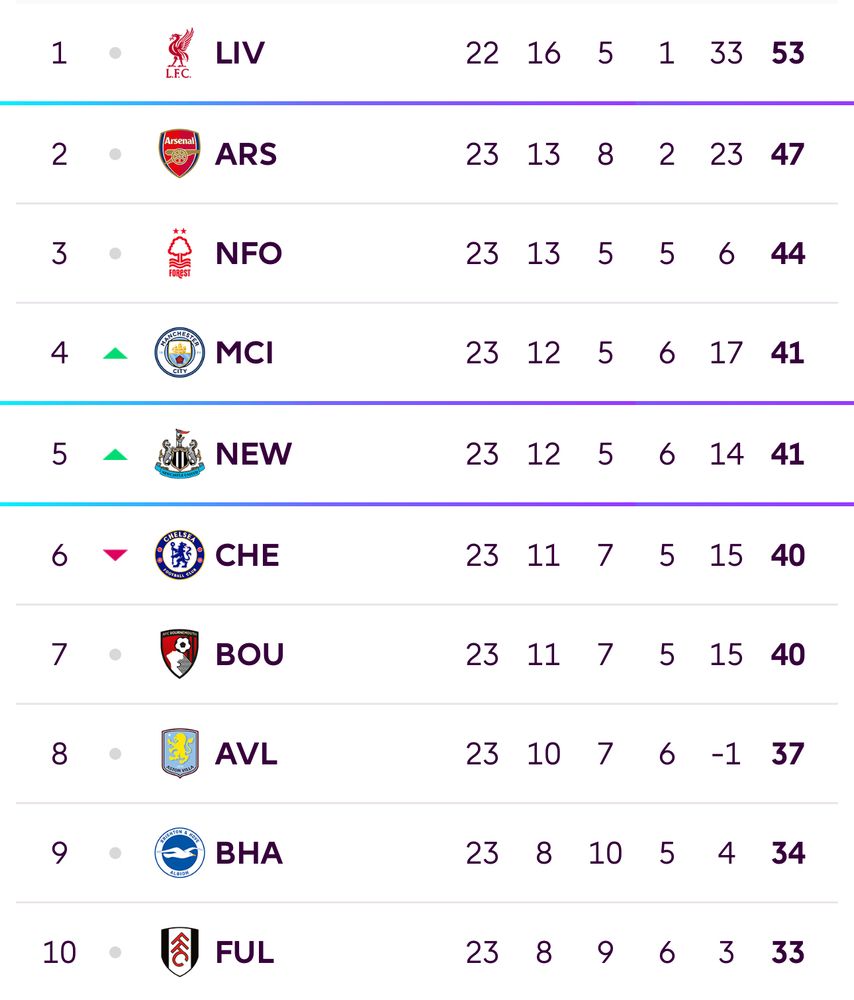
Task: Click Manchester City's green up arrow
Action: click(x=115, y=353)
